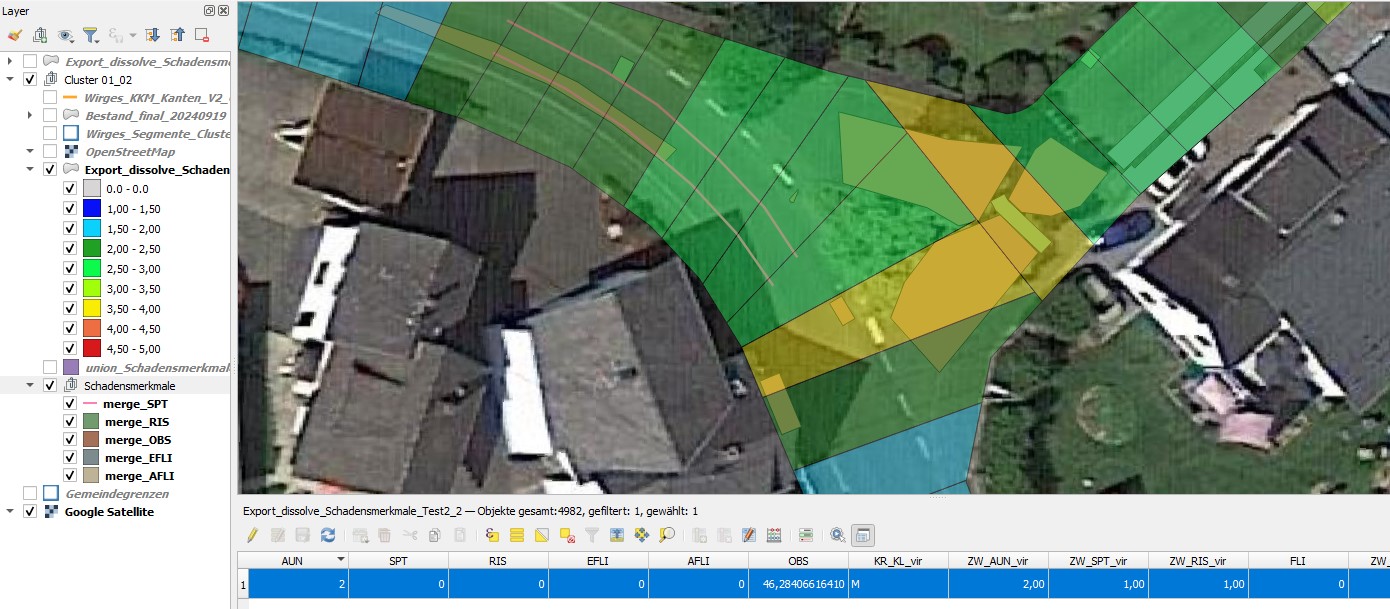Click remove layer/group icon
The width and height of the screenshot is (1390, 609).
pos(201,35)
